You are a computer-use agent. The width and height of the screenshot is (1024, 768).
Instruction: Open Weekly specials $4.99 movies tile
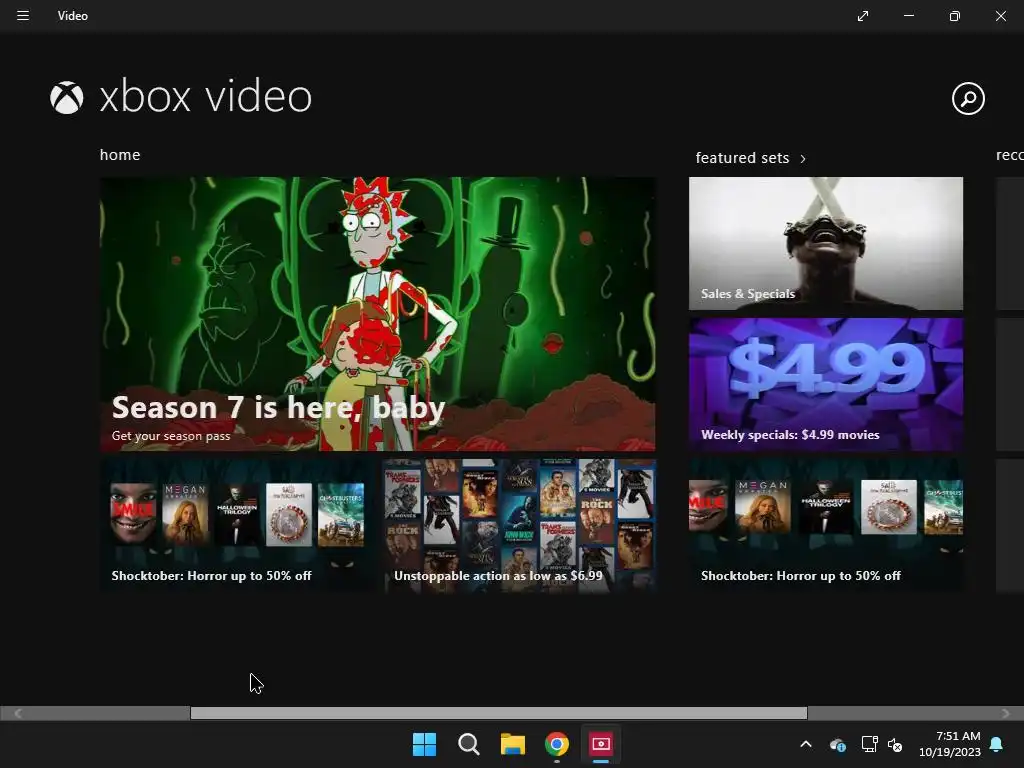click(x=825, y=385)
